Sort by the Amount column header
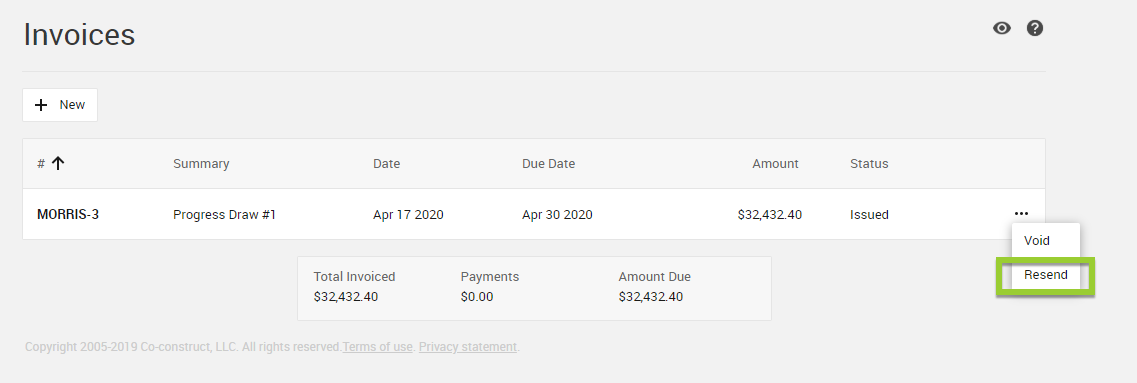The height and width of the screenshot is (383, 1137). pos(775,164)
